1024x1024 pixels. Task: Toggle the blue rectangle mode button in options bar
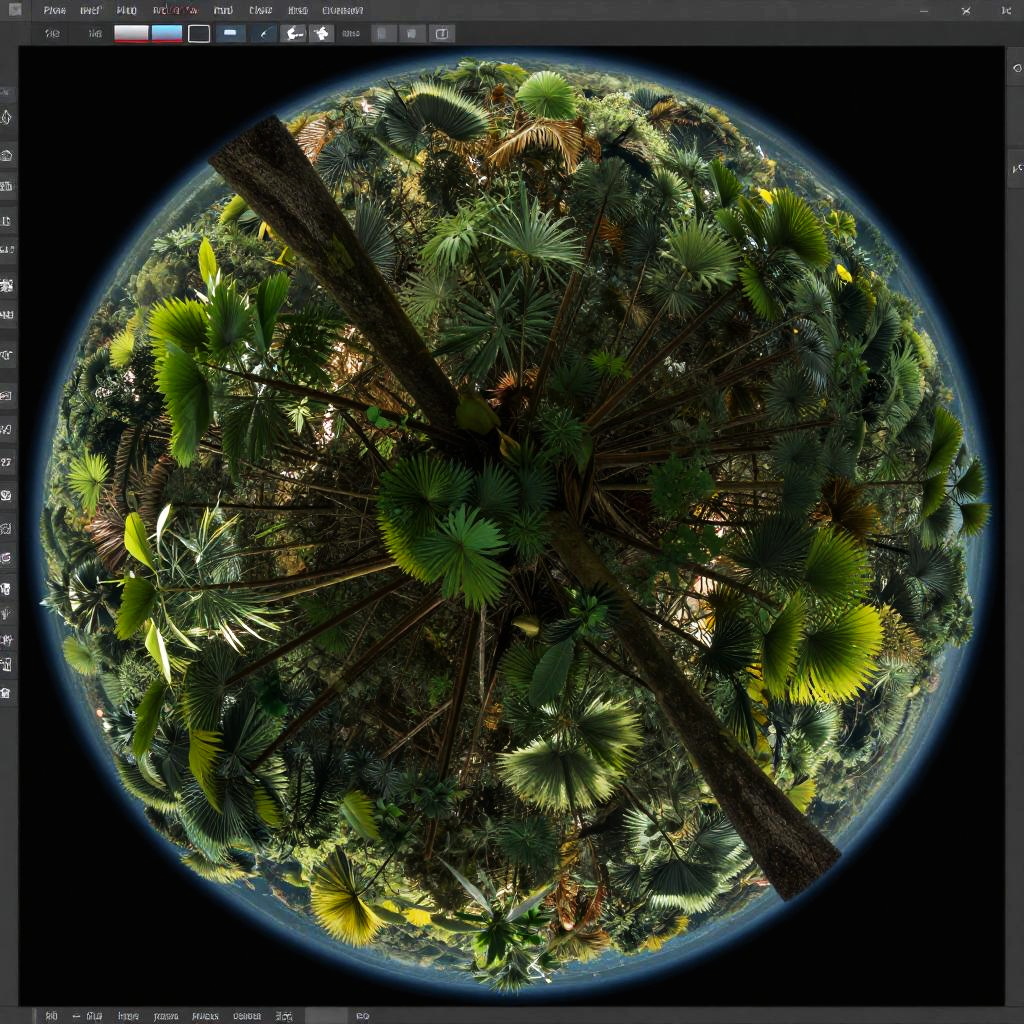point(230,33)
